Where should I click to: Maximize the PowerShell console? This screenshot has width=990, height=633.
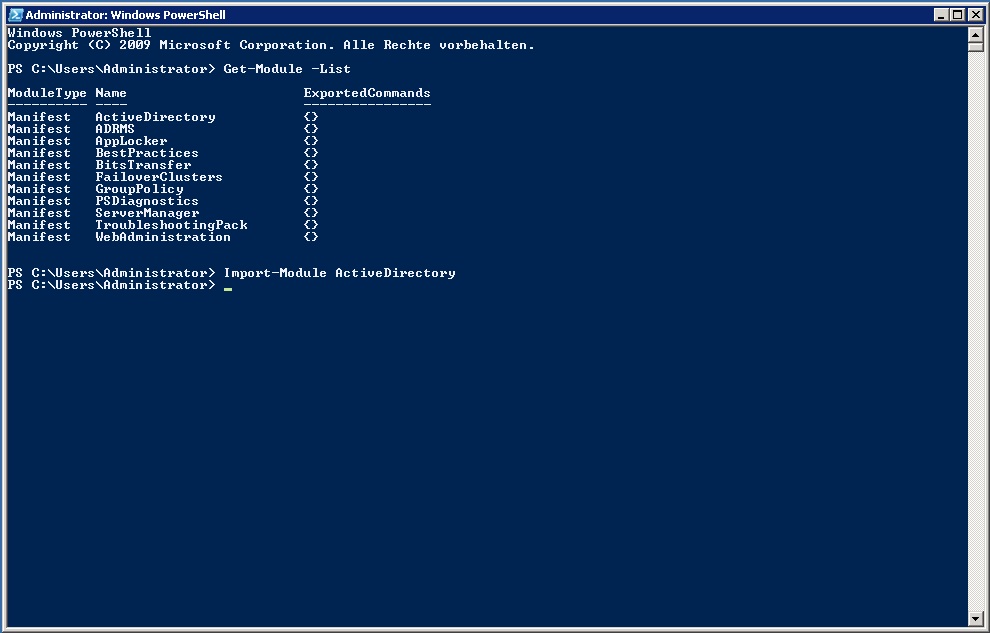[957, 14]
